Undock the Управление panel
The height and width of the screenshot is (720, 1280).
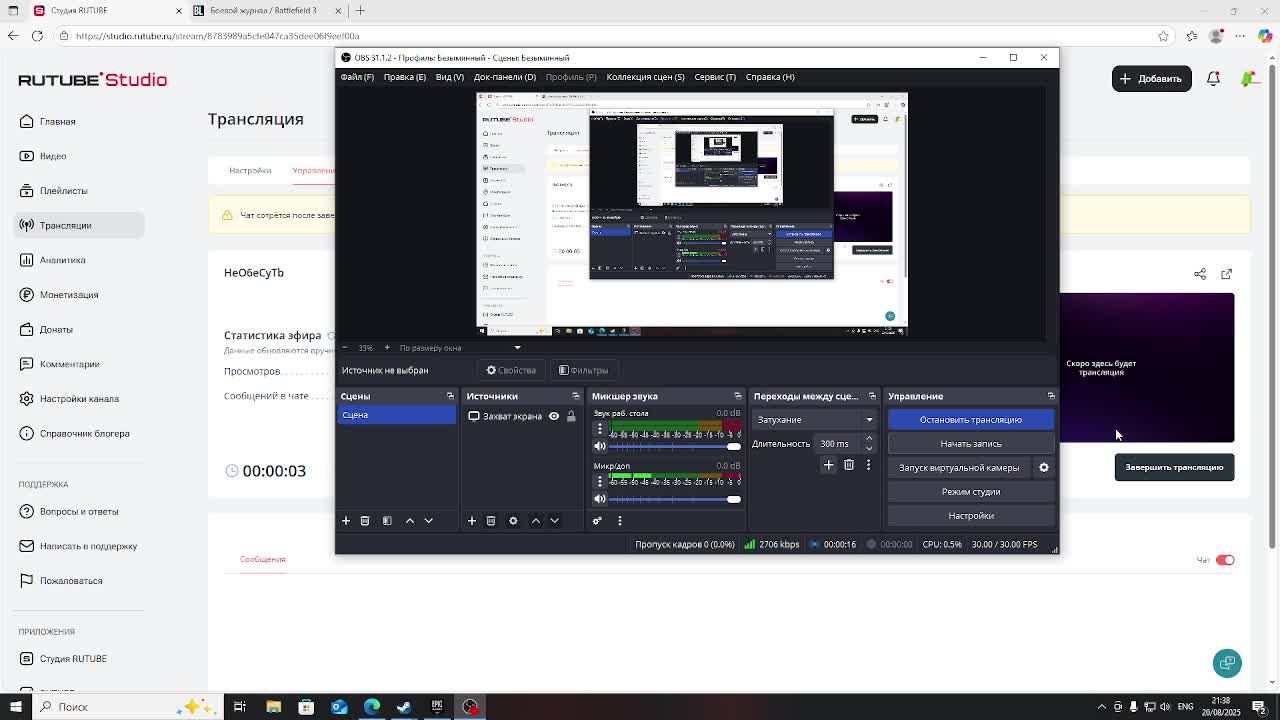[1051, 396]
